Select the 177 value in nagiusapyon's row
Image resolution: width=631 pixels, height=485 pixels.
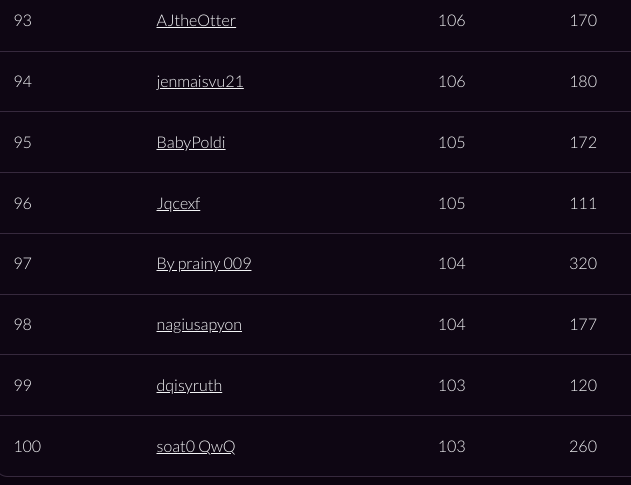(x=583, y=325)
